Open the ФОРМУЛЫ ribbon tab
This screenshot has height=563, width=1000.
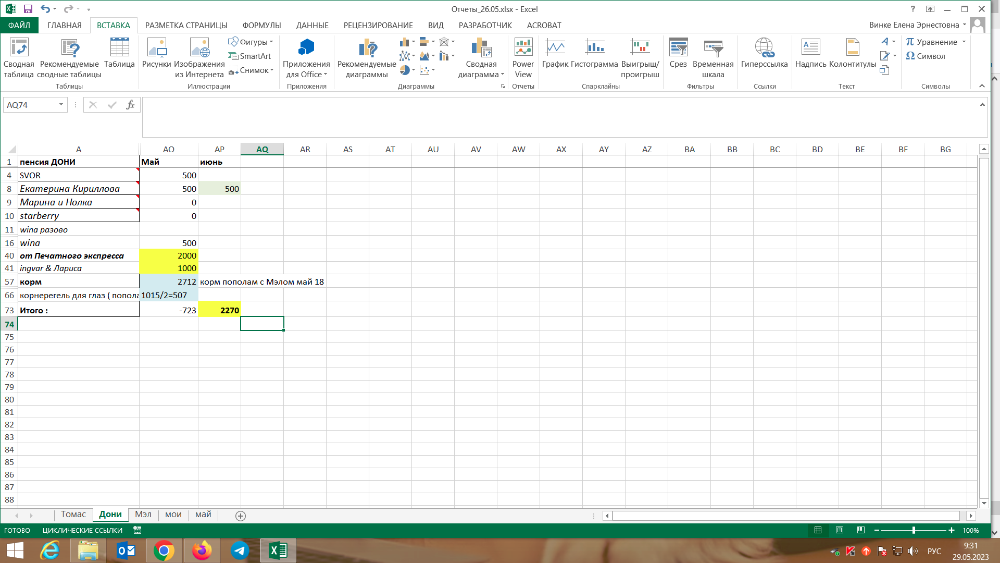[261, 24]
